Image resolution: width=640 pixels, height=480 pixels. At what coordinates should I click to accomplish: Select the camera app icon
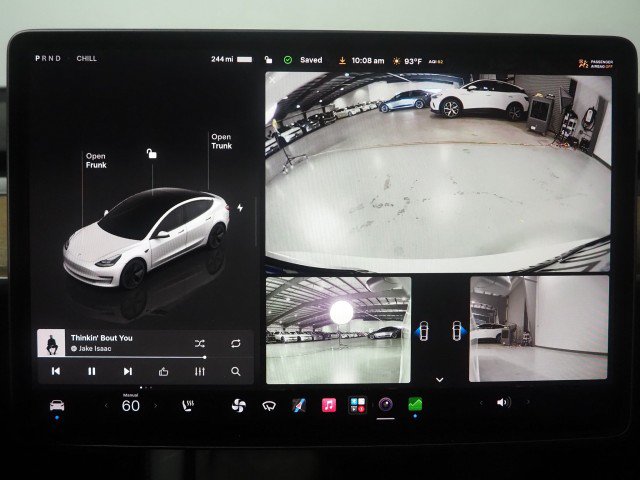pyautogui.click(x=386, y=404)
